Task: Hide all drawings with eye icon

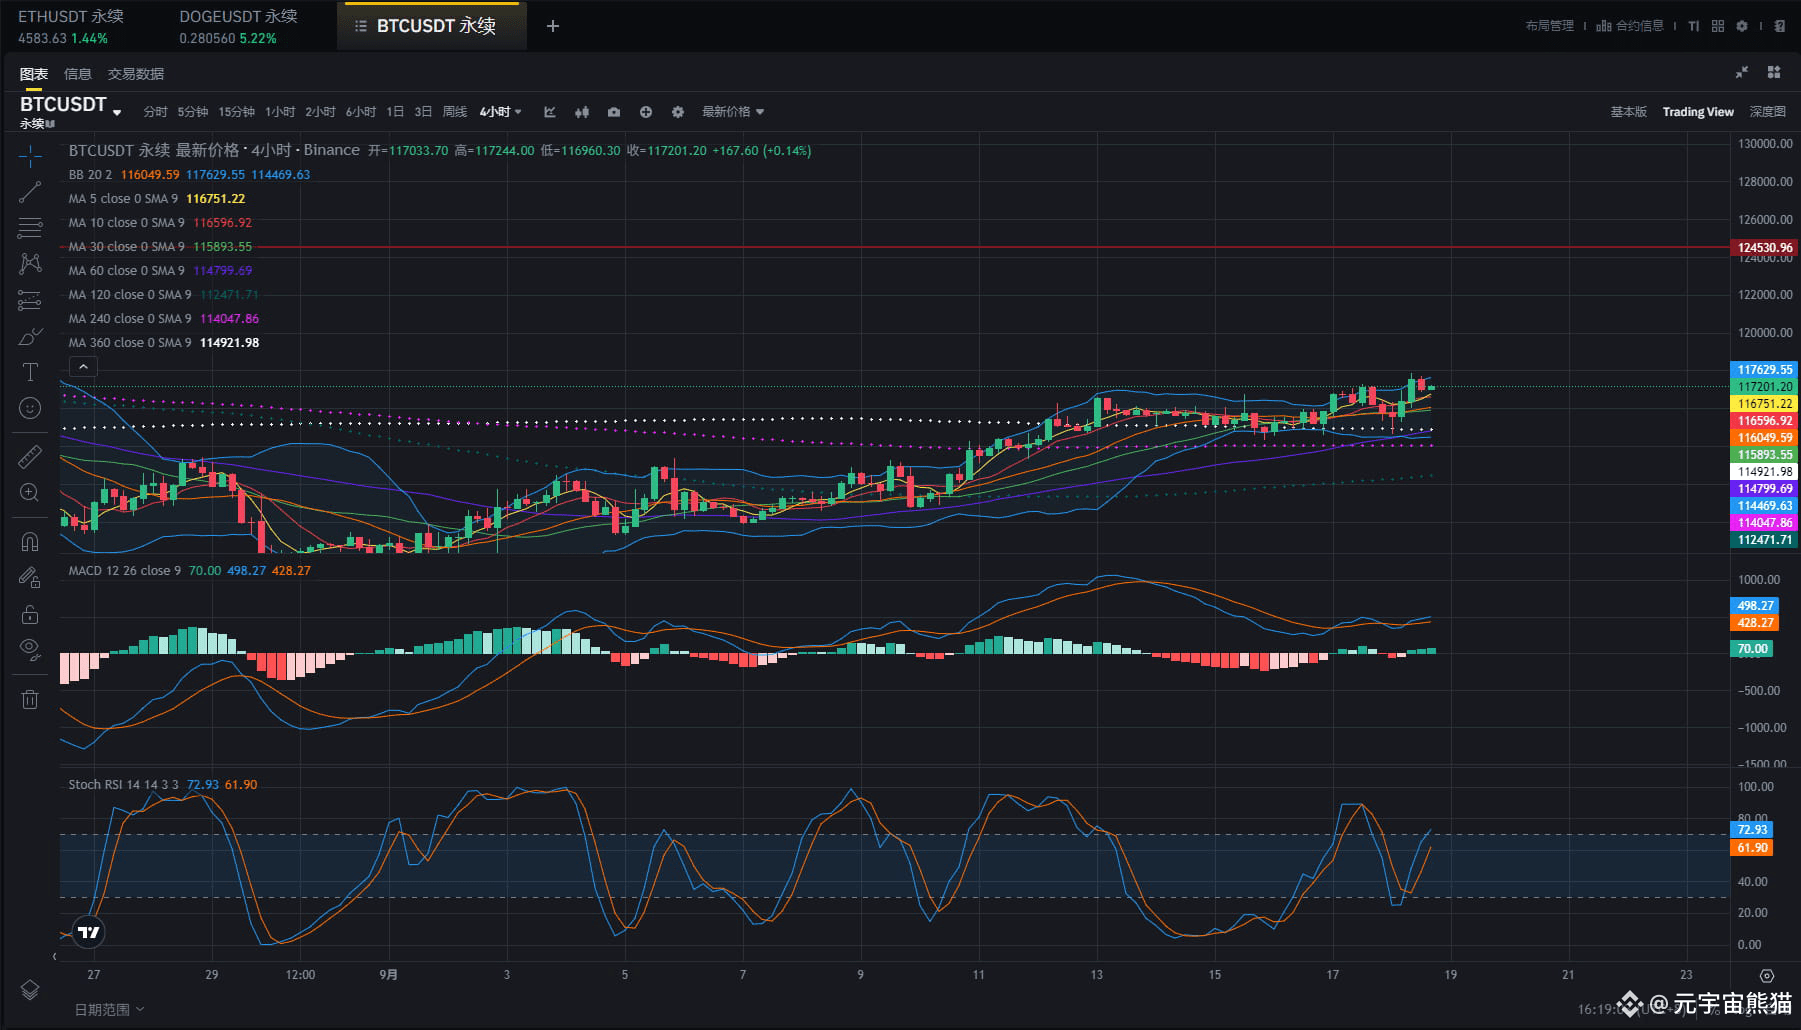Action: point(30,650)
